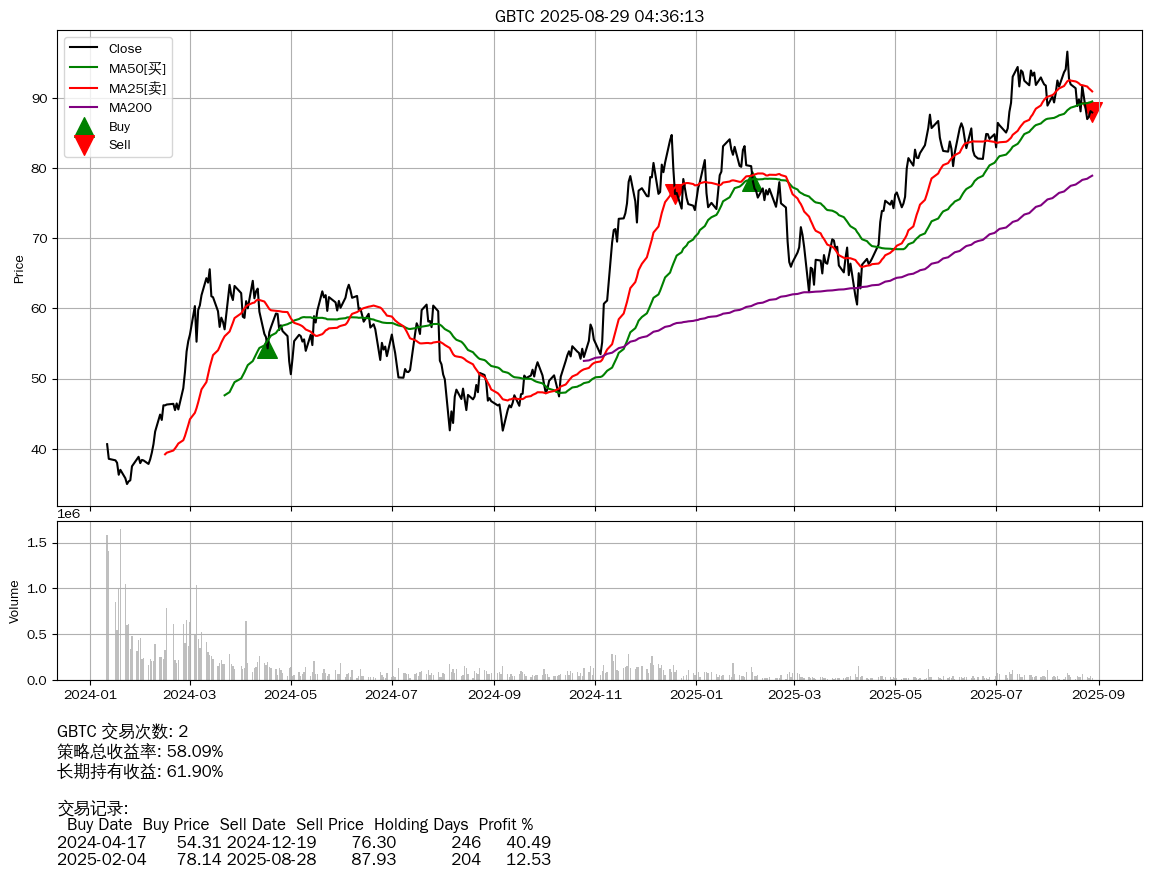Click the Volume y-axis label
This screenshot has width=1152, height=878.
14,601
